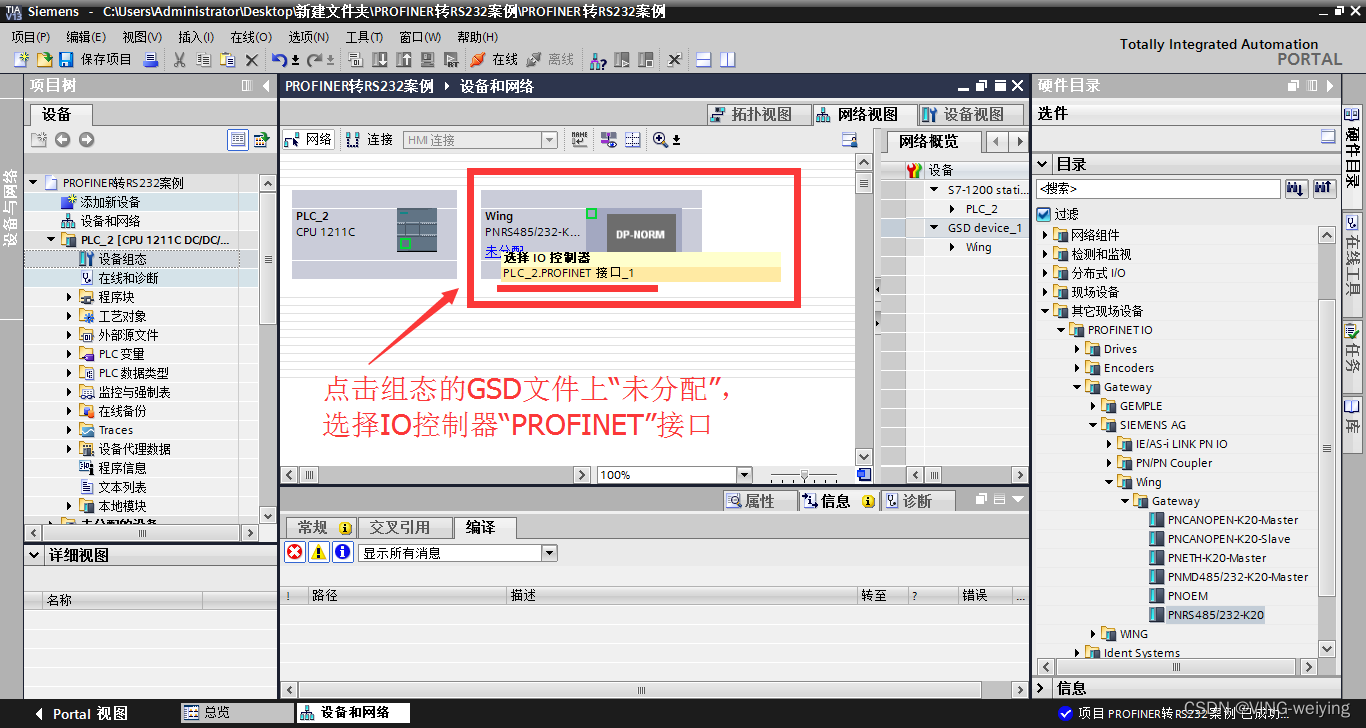Image resolution: width=1366 pixels, height=728 pixels.
Task: Collapse the project tree panel arrow
Action: (x=267, y=86)
